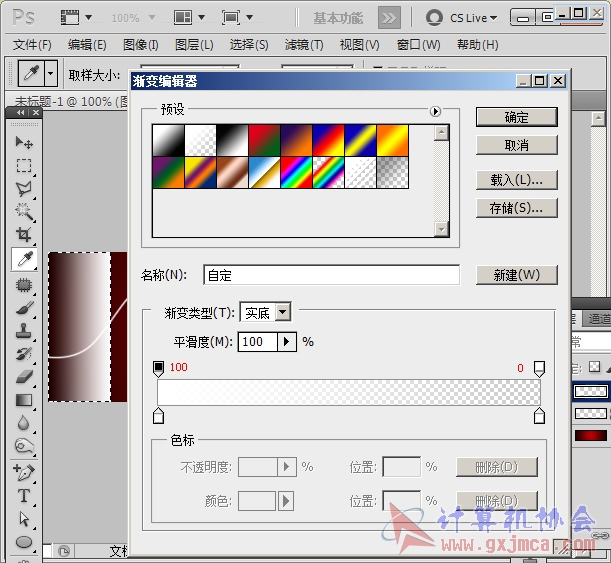Click the 载入(L)... button
This screenshot has width=611, height=563.
(517, 180)
